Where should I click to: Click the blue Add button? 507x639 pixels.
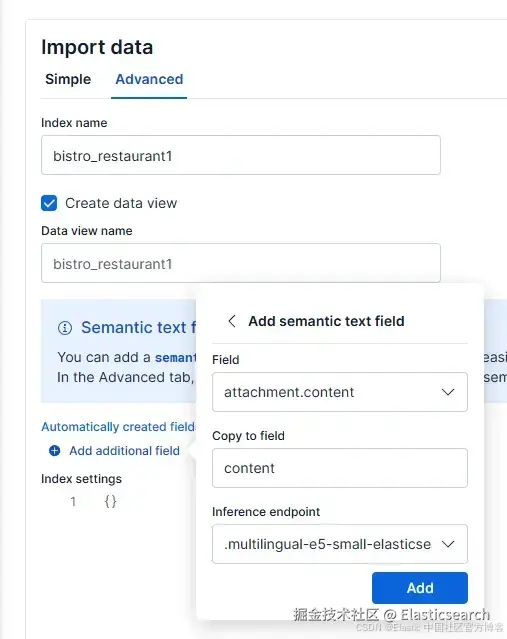pos(420,588)
